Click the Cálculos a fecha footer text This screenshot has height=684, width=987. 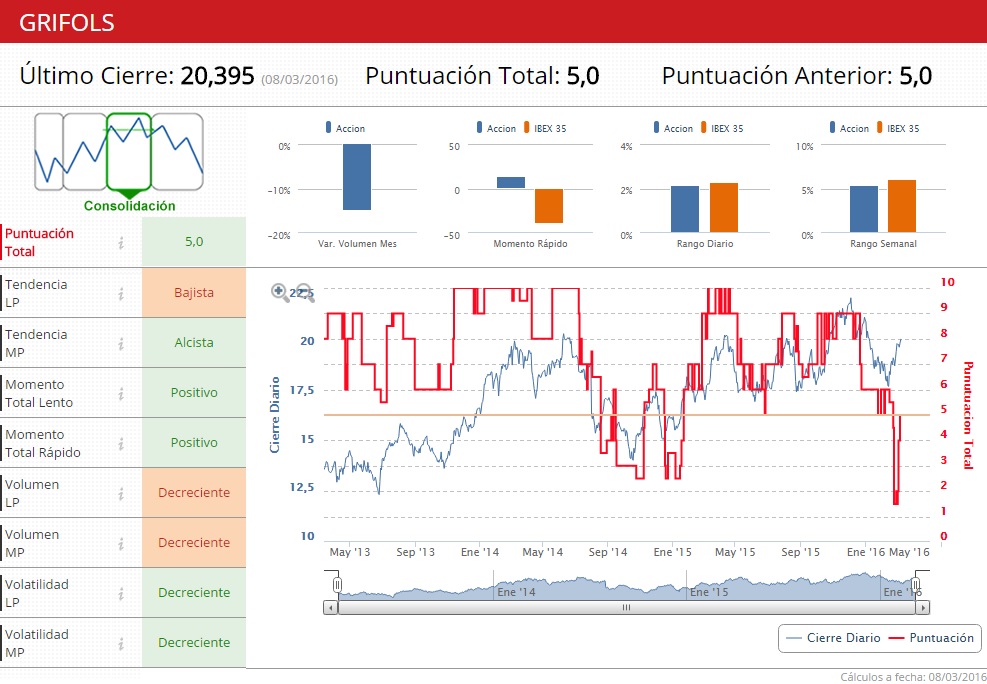tap(913, 677)
